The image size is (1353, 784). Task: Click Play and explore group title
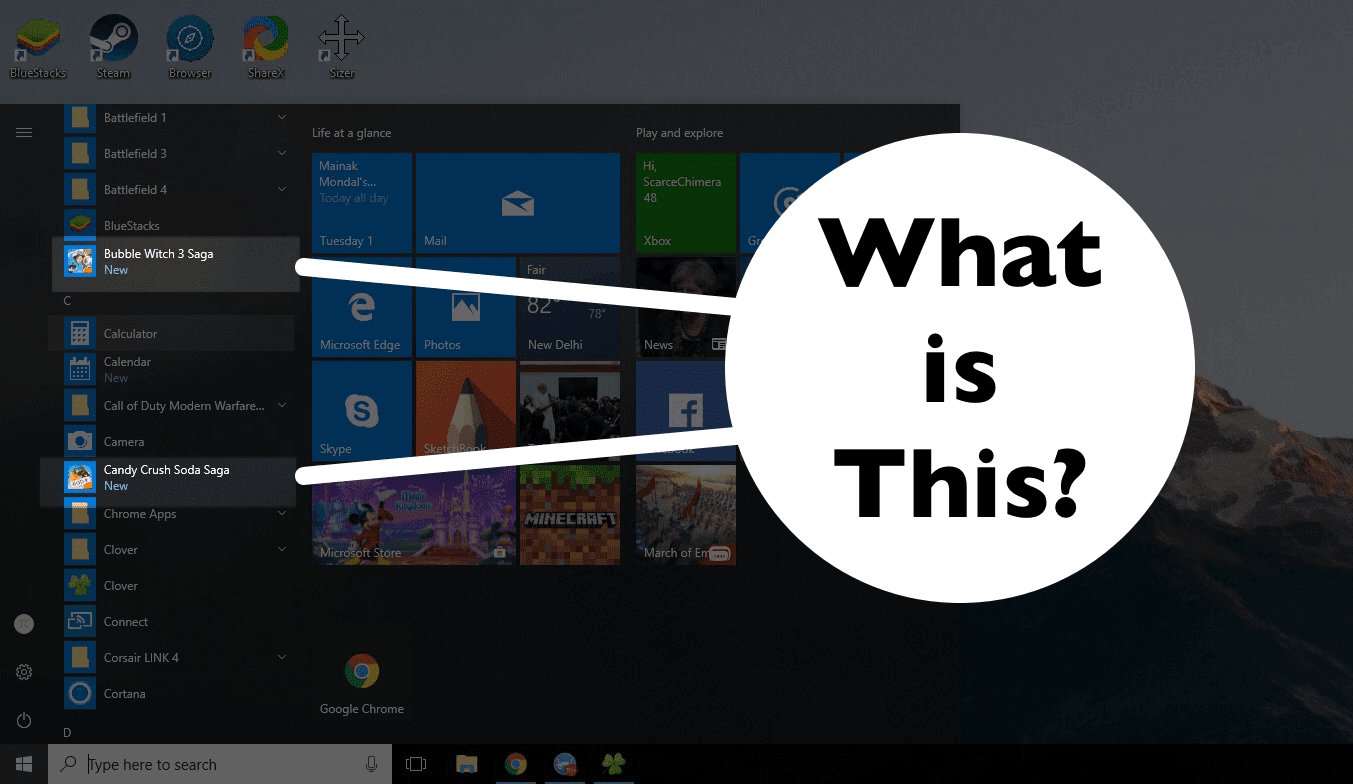click(679, 133)
